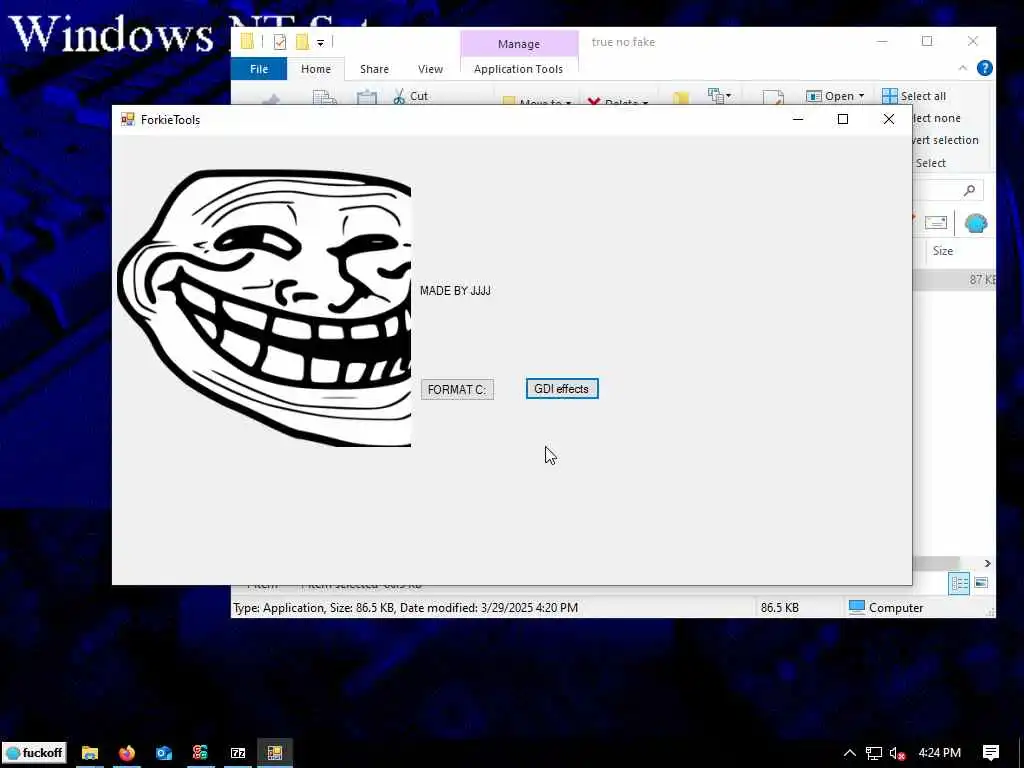Click the troll face image
The width and height of the screenshot is (1024, 768).
pyautogui.click(x=264, y=308)
